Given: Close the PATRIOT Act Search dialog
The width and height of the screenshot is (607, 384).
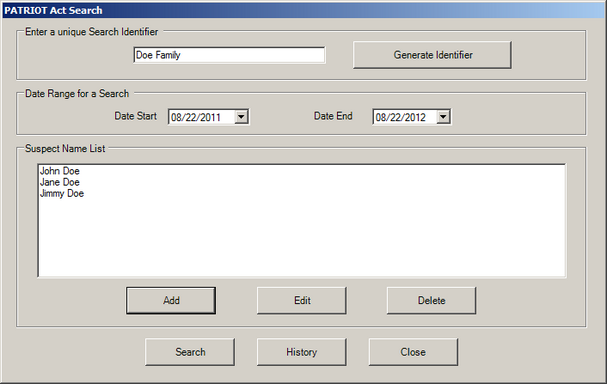Looking at the screenshot, I should click(x=413, y=352).
